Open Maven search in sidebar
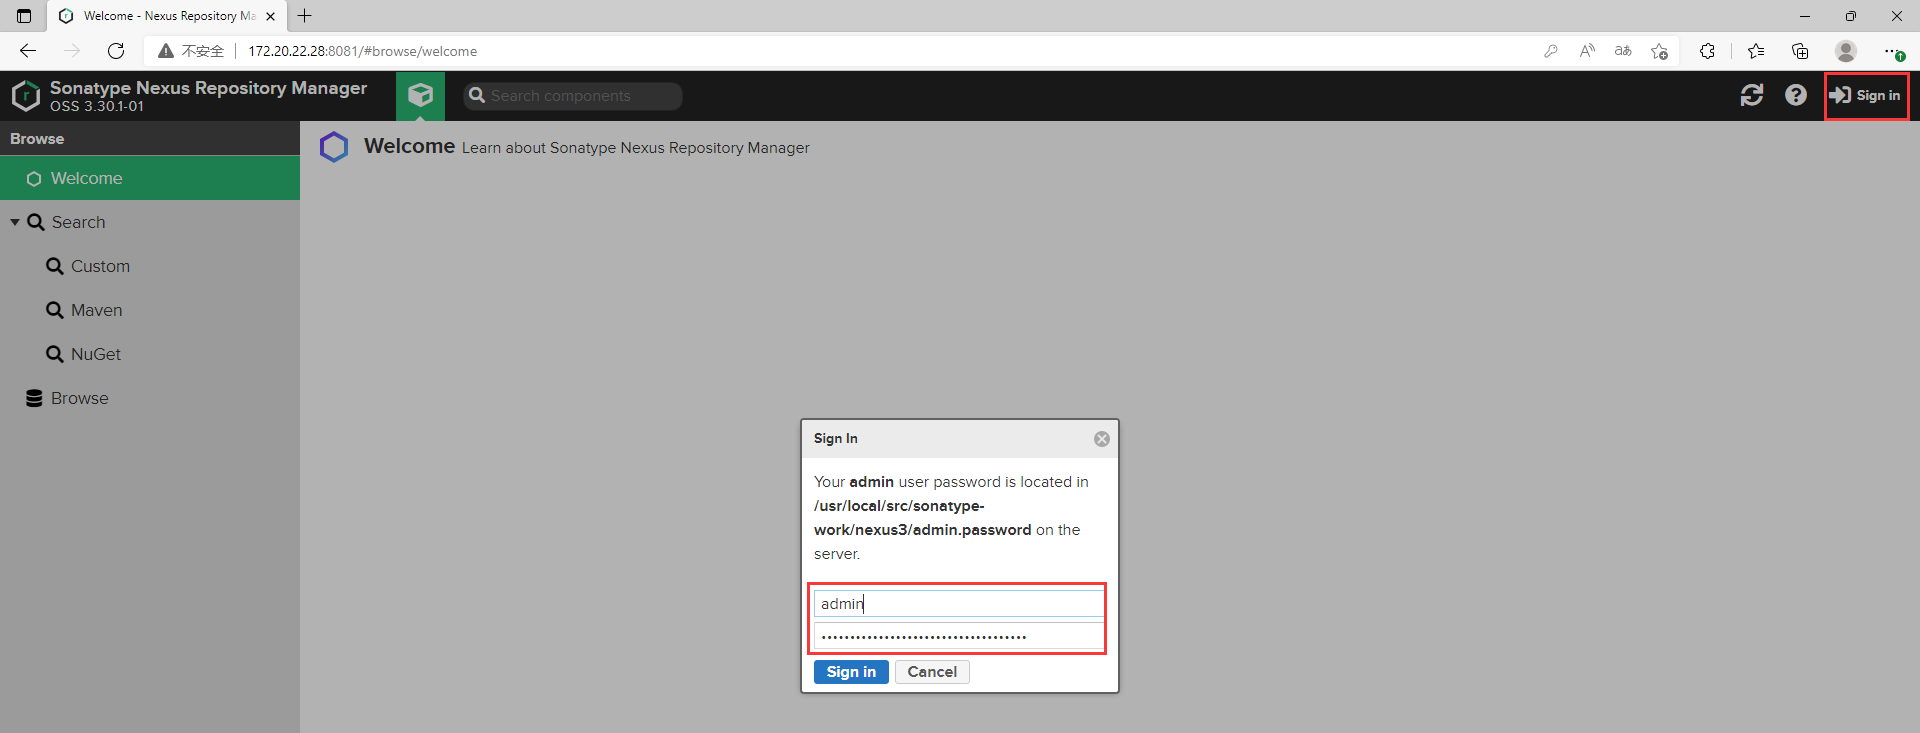 pyautogui.click(x=96, y=310)
